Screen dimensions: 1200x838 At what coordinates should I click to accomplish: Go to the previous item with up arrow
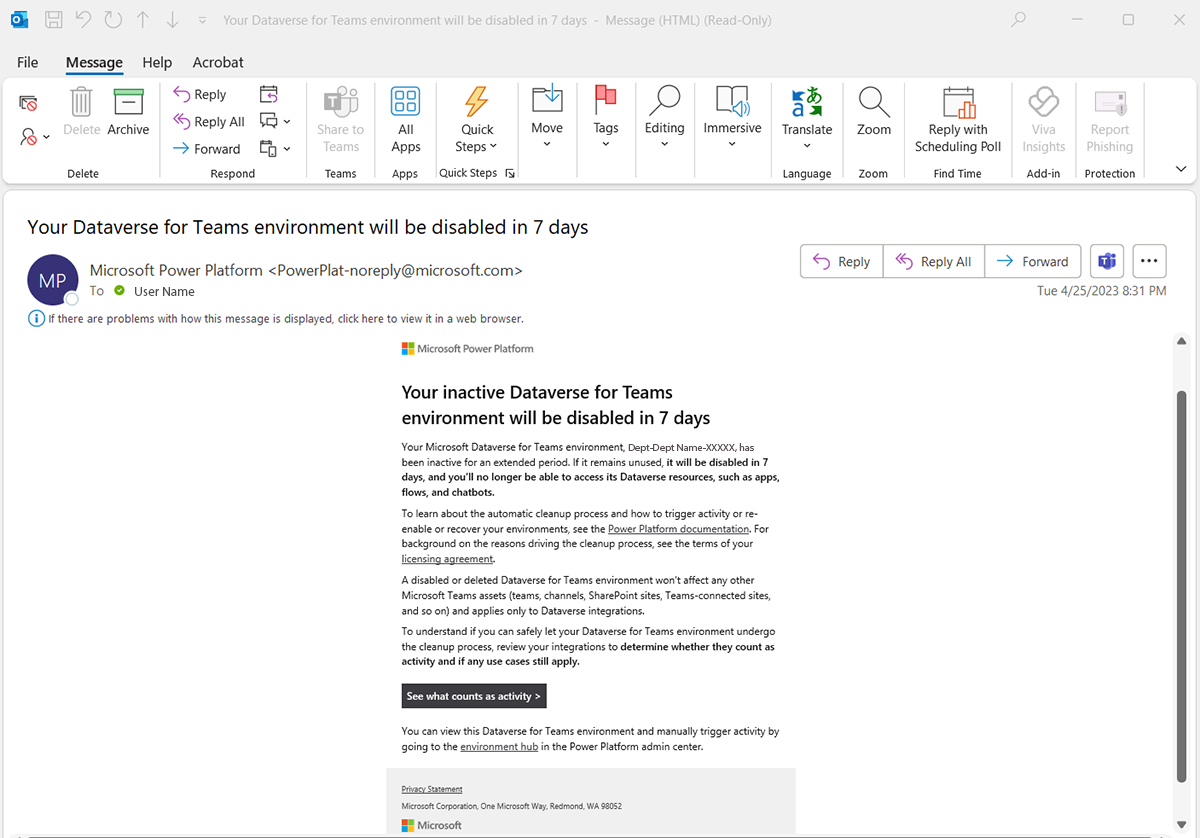point(143,20)
